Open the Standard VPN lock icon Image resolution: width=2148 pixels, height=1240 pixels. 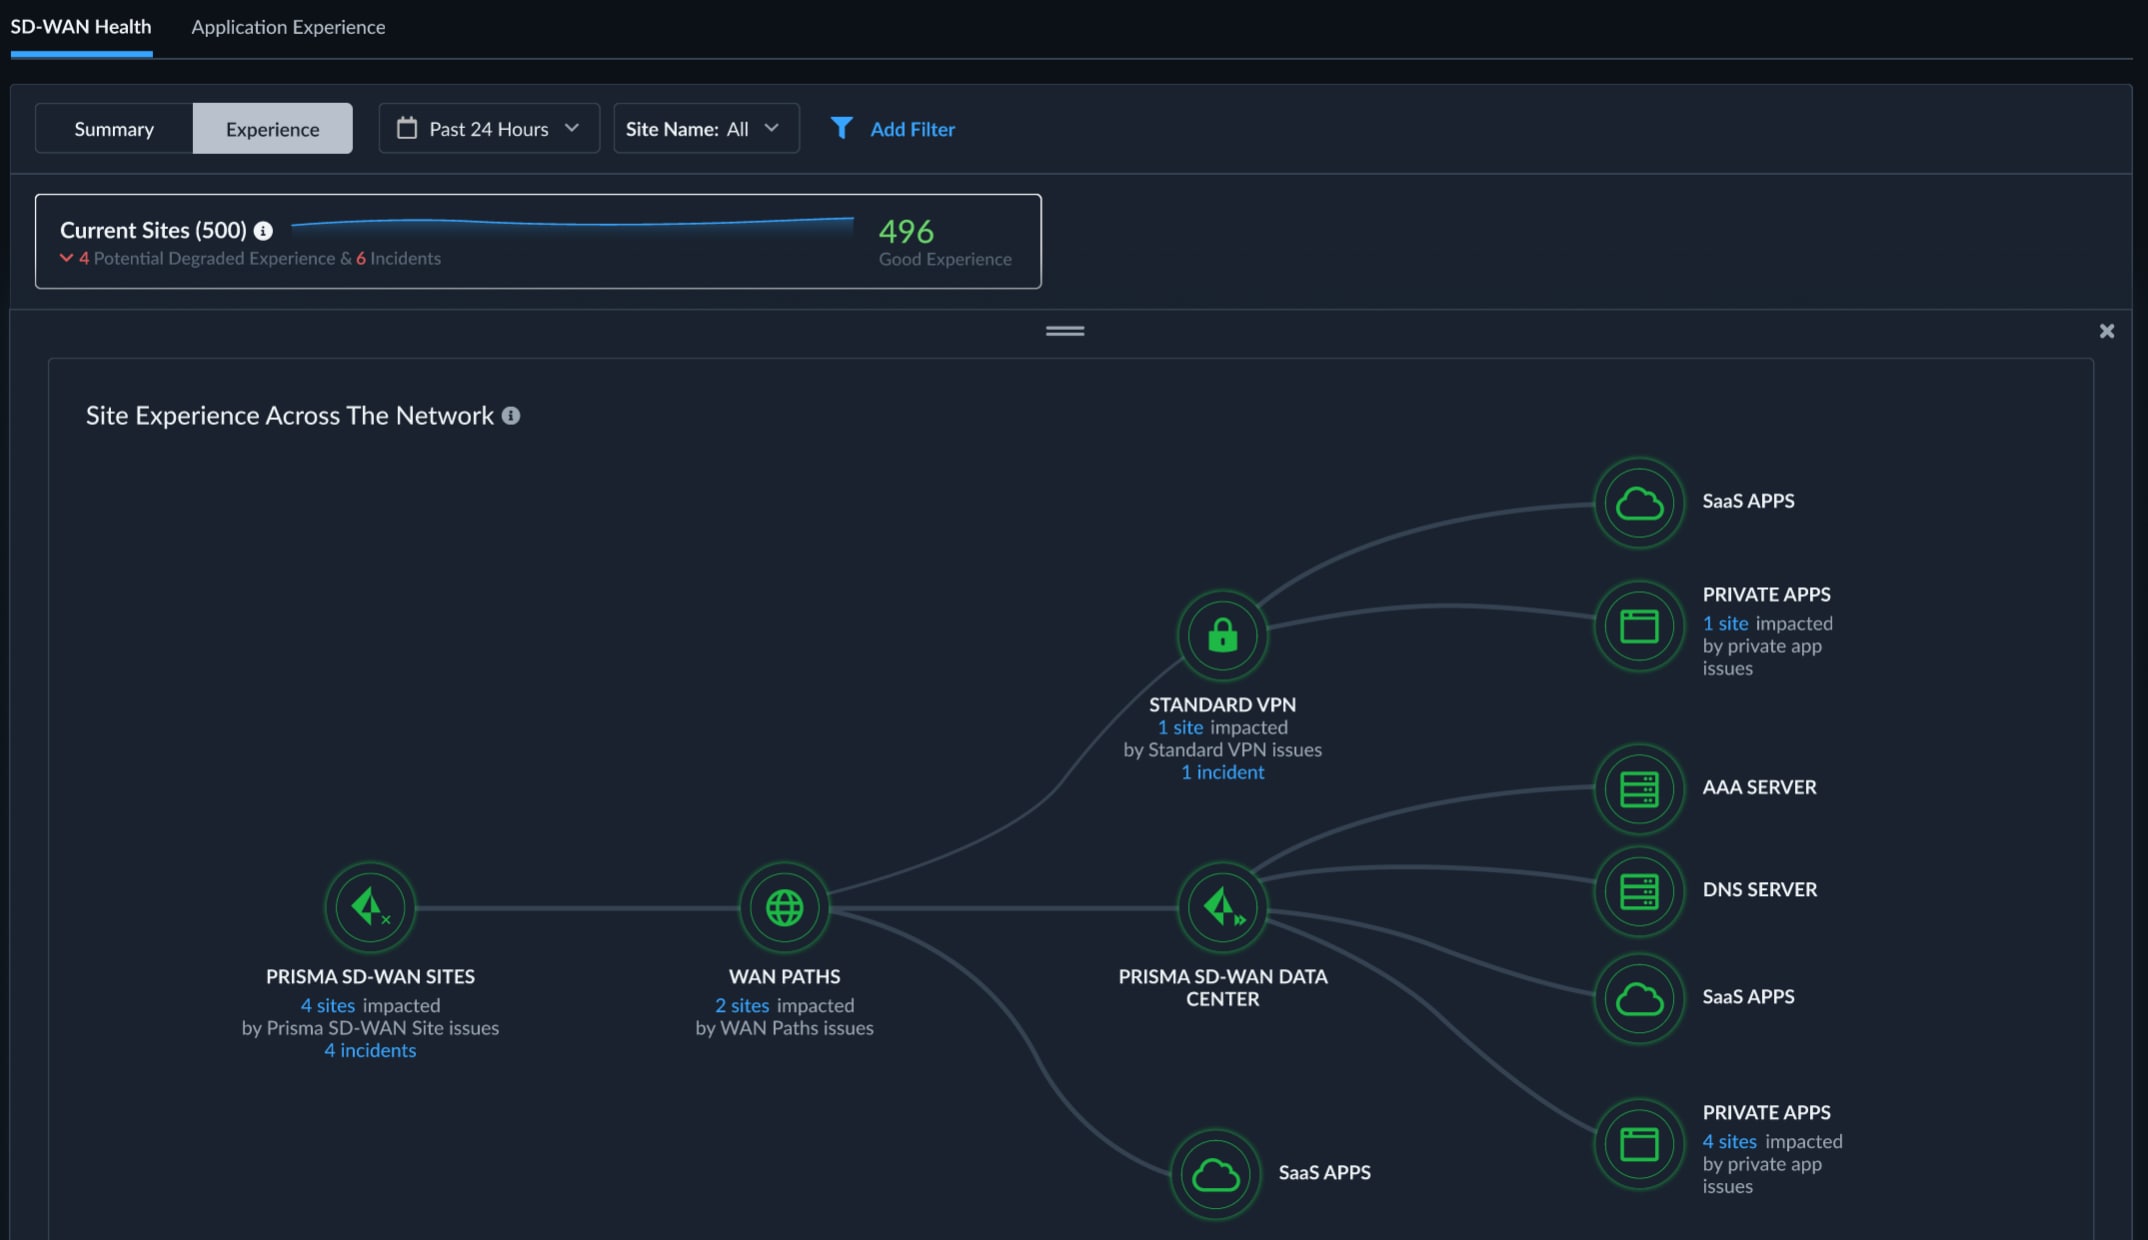(1222, 635)
